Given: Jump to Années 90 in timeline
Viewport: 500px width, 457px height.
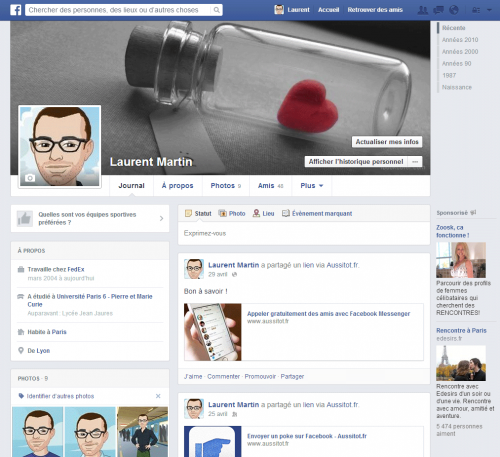Looking at the screenshot, I should [x=456, y=63].
